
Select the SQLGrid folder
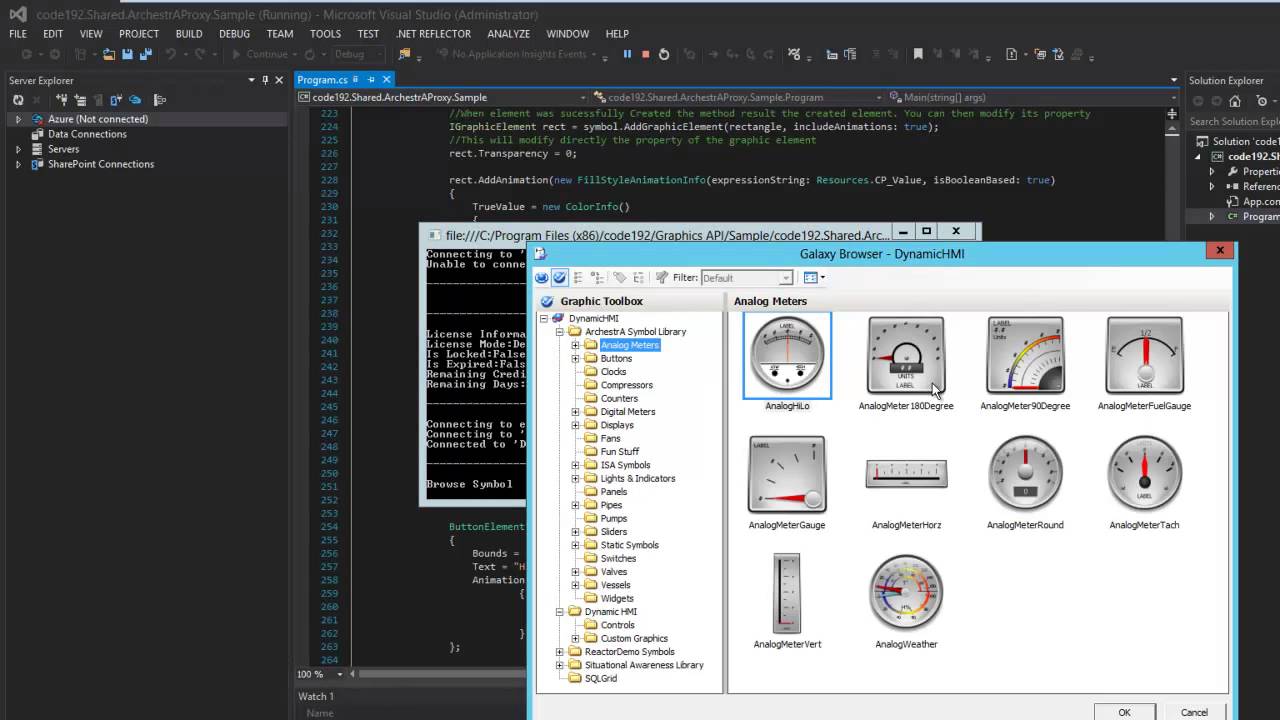pos(600,679)
